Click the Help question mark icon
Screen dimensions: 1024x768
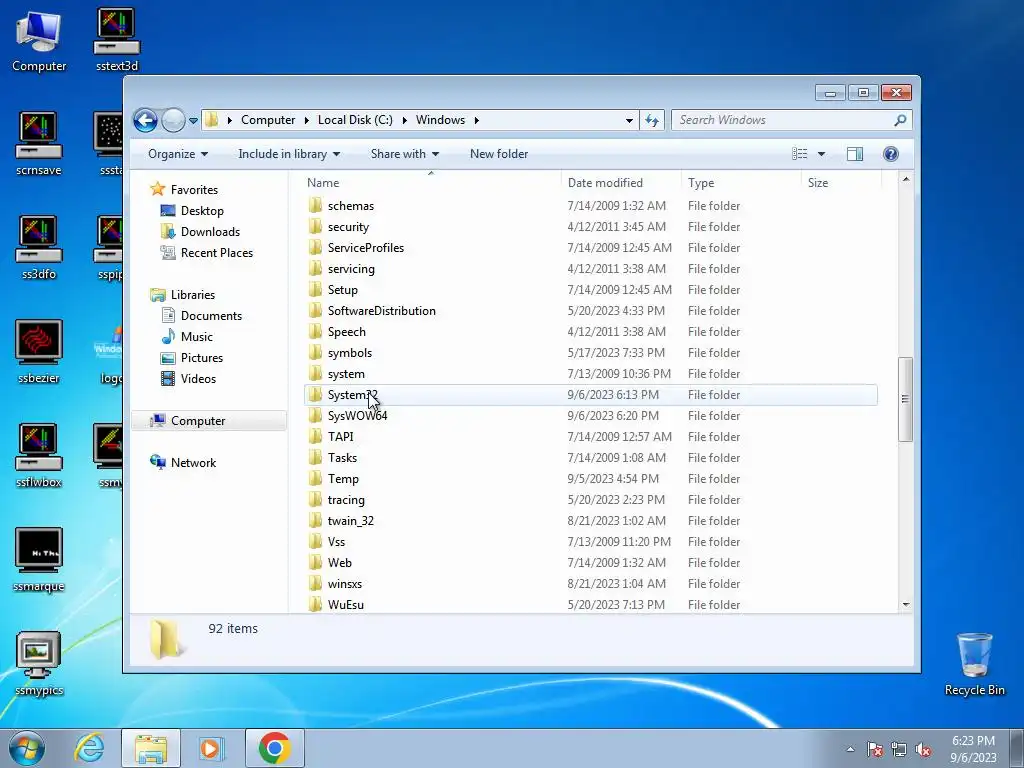point(891,154)
